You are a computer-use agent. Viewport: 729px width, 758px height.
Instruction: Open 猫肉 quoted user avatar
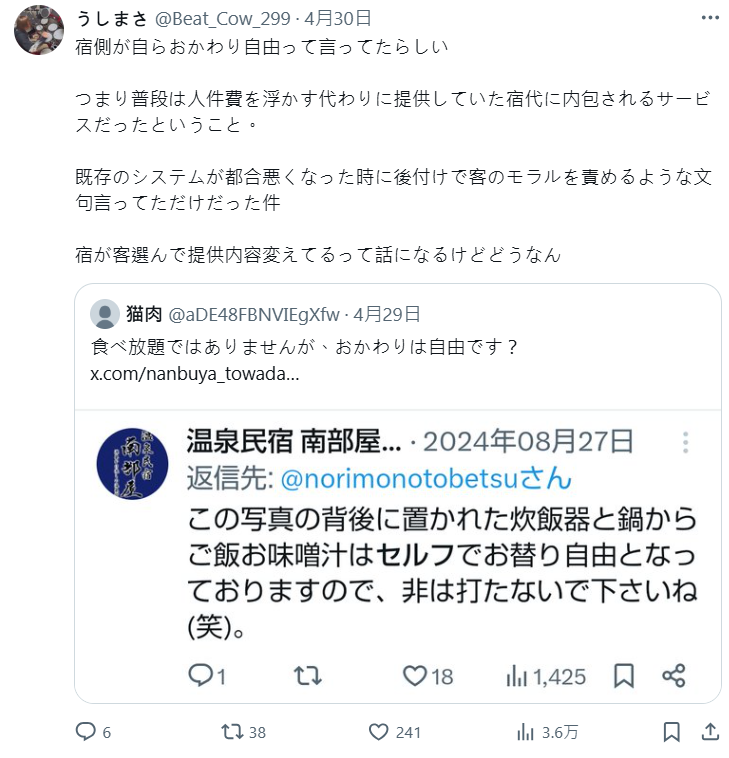105,314
